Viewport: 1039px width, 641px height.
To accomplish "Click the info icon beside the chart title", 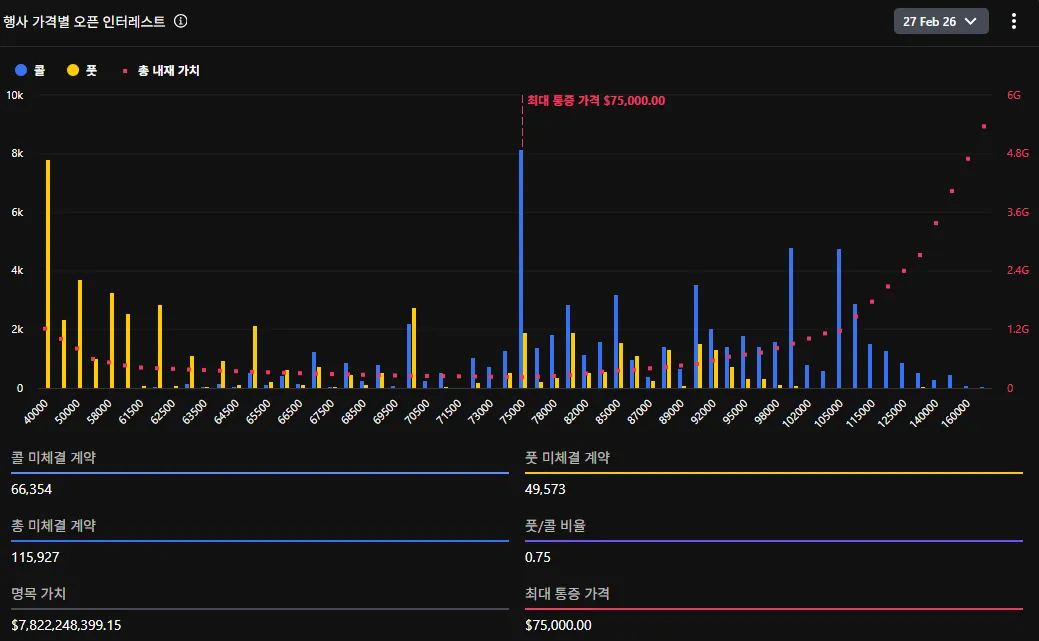I will pos(180,21).
